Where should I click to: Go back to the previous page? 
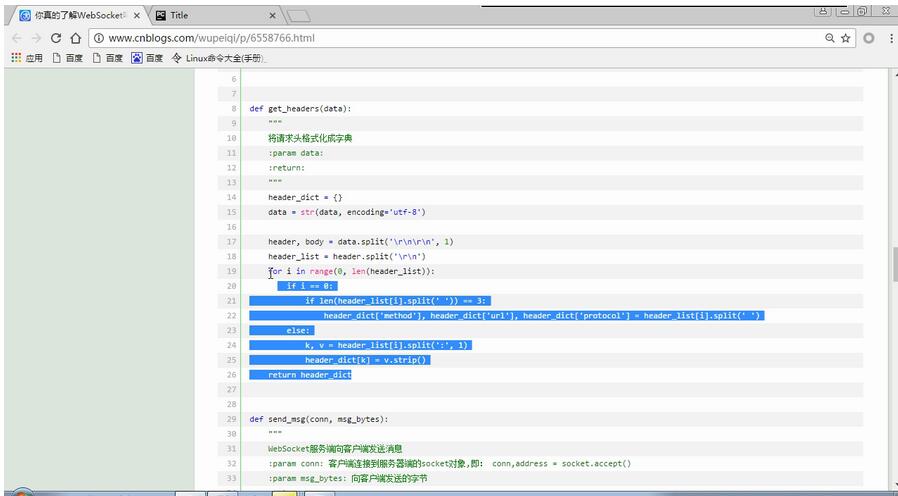pyautogui.click(x=17, y=38)
